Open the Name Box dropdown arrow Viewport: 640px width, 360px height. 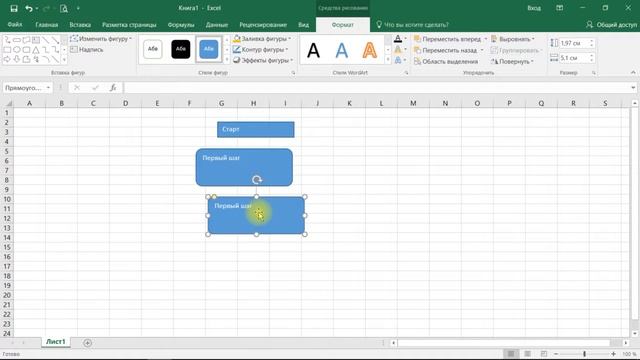tap(48, 88)
